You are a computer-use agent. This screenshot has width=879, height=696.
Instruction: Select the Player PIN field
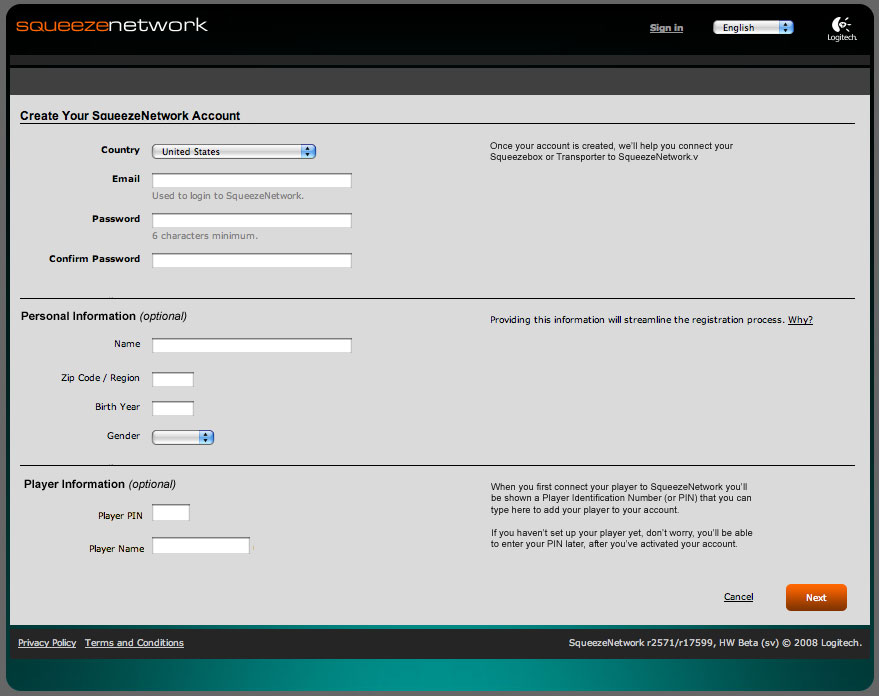(x=170, y=513)
